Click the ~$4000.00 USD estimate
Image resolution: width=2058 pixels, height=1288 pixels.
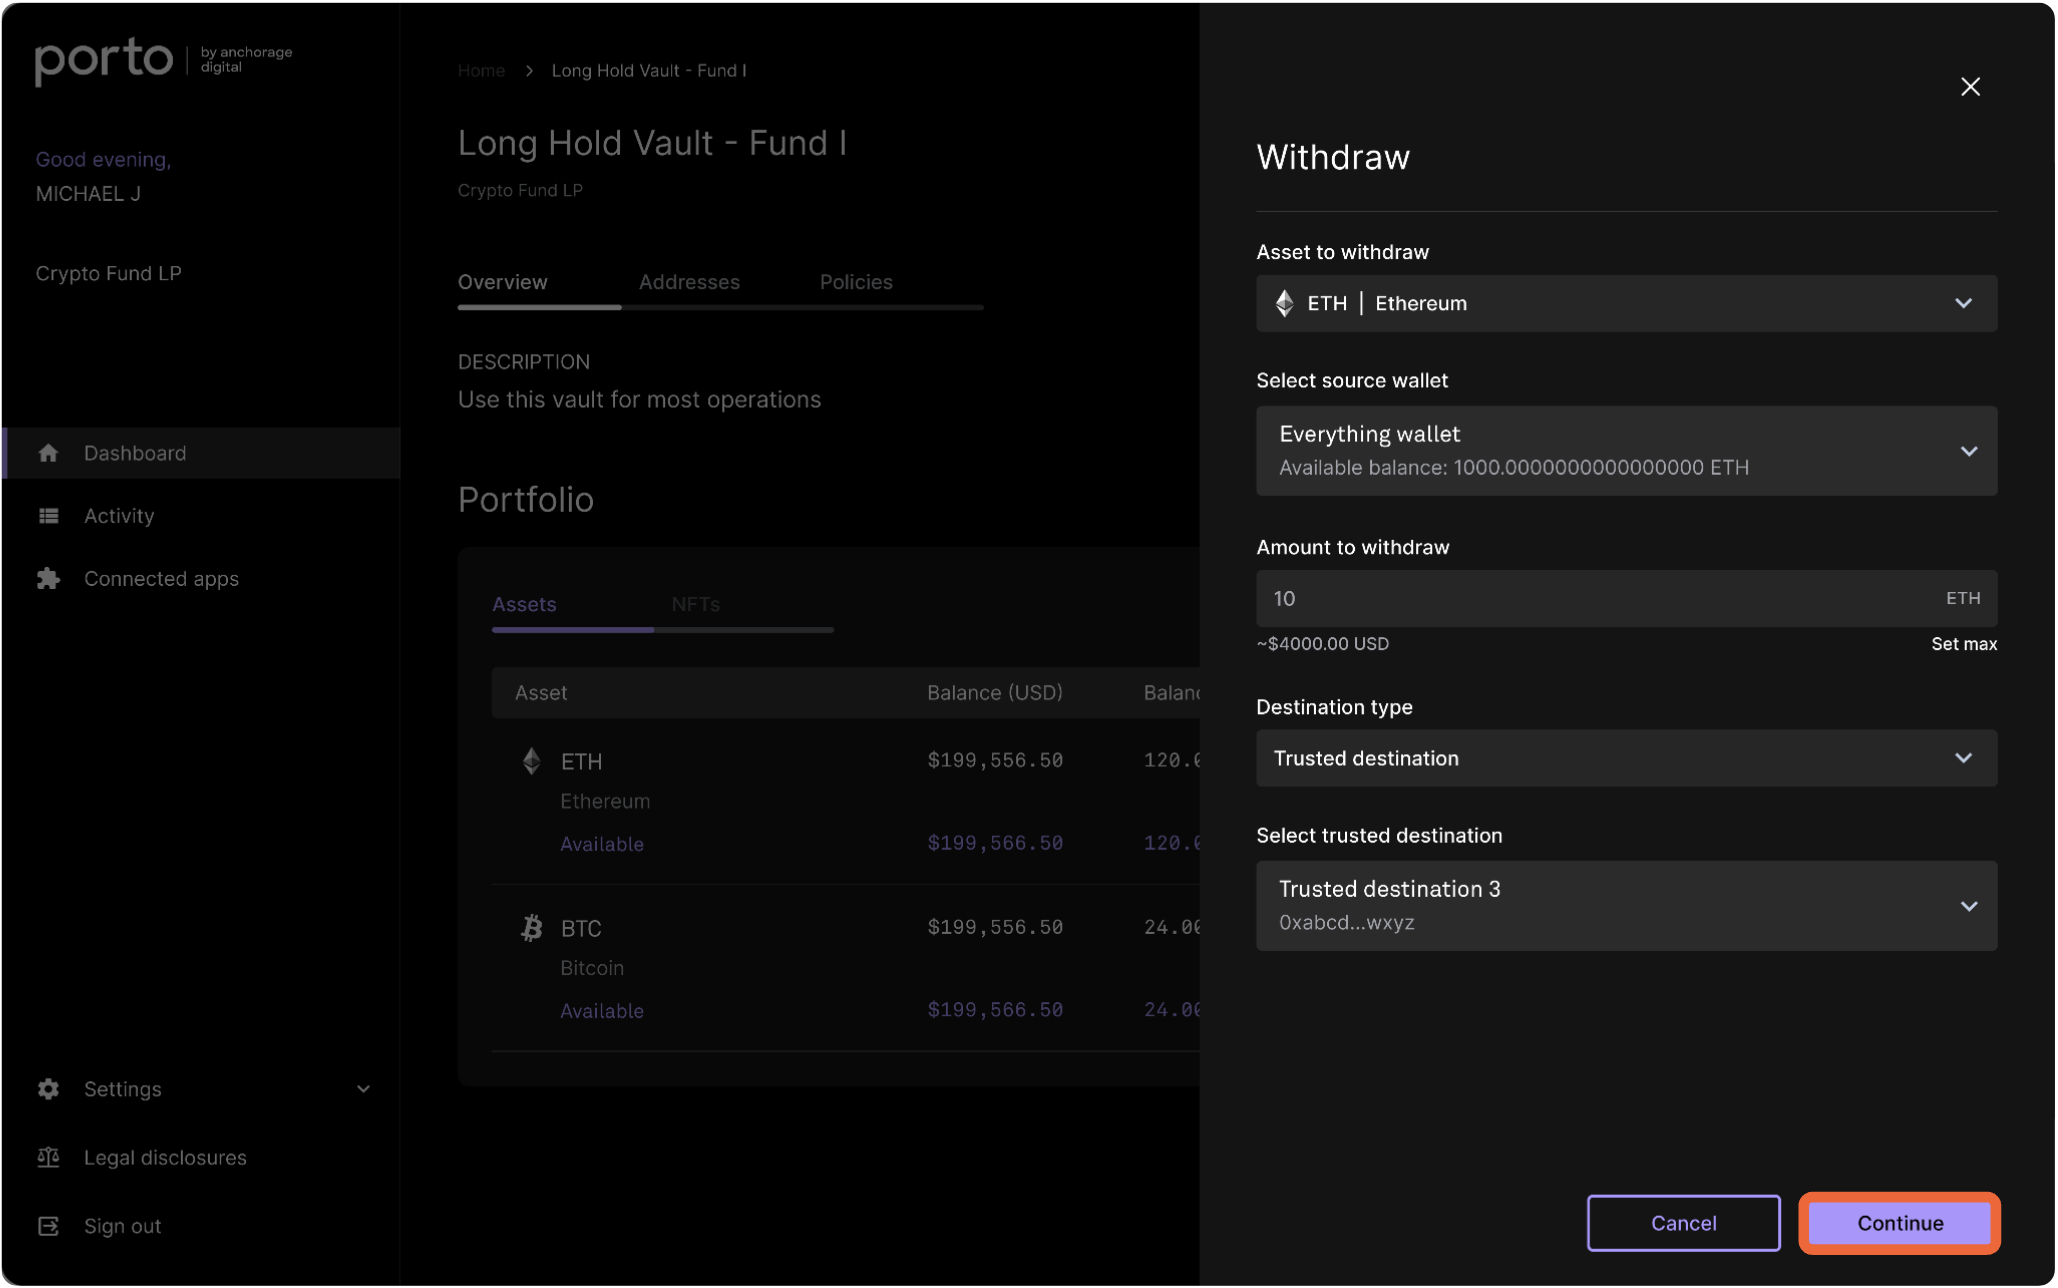click(1322, 644)
